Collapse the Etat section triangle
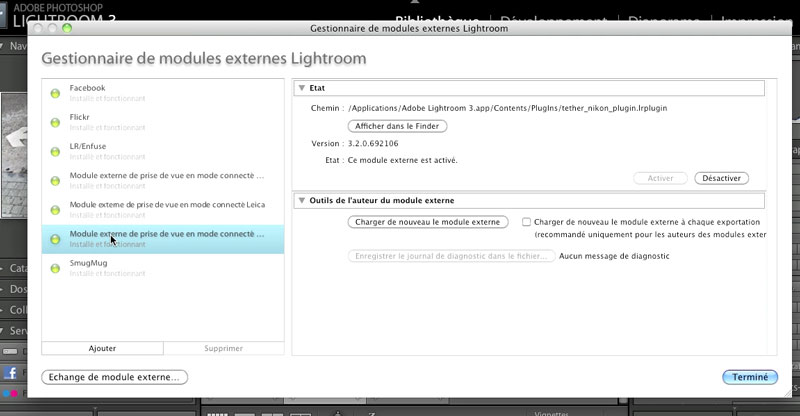 pyautogui.click(x=302, y=88)
